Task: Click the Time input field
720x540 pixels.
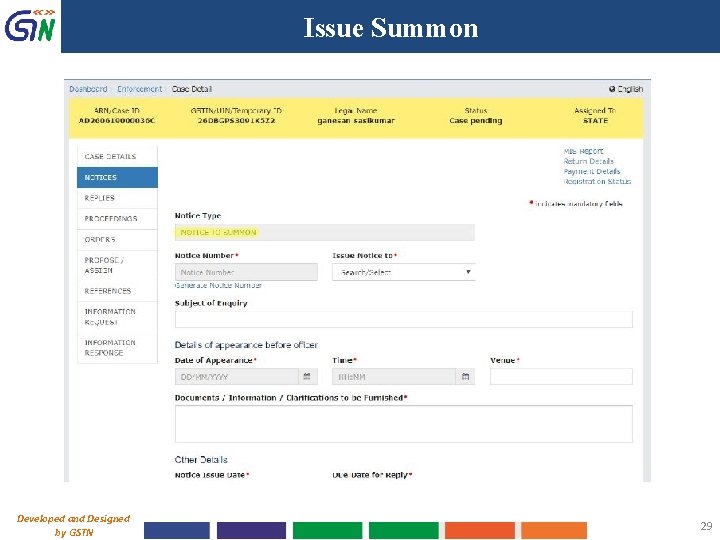Action: [x=394, y=377]
